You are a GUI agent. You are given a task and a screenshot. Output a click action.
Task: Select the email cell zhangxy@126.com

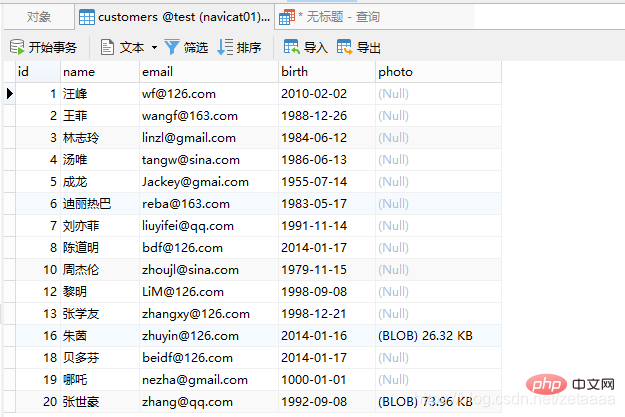point(209,314)
